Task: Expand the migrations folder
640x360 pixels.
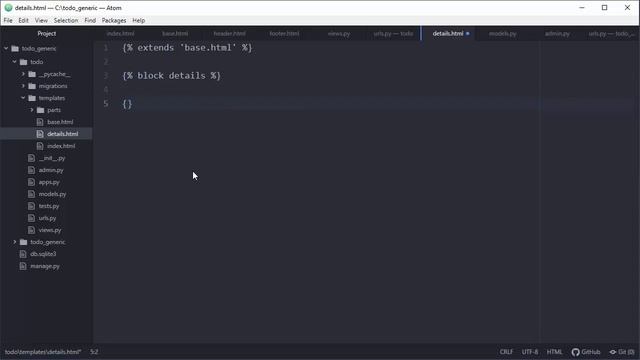Action: point(23,86)
